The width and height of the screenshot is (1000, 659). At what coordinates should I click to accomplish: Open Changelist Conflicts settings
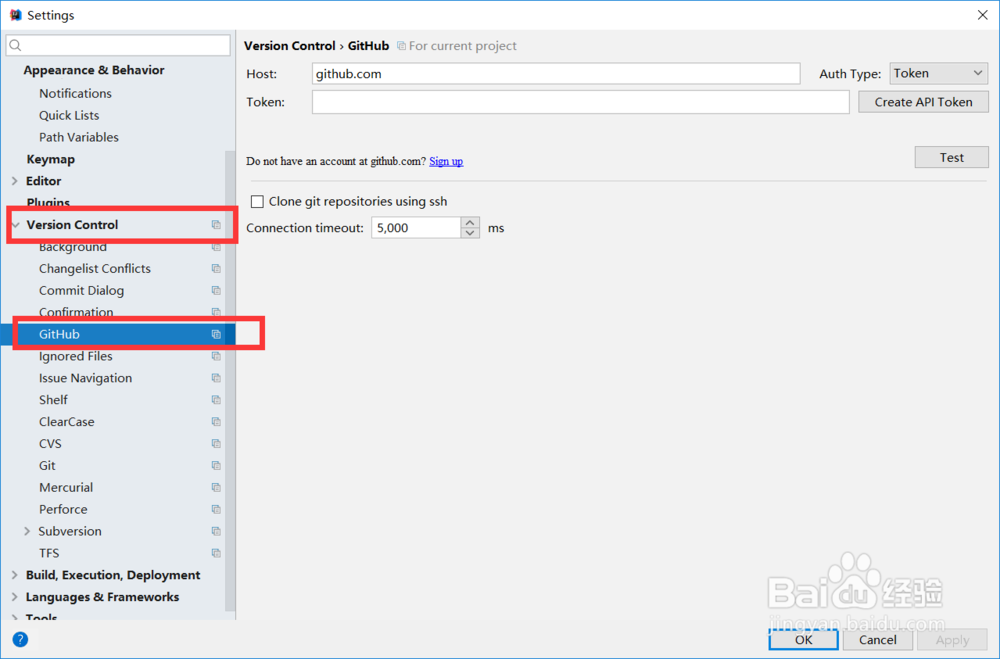tap(94, 269)
